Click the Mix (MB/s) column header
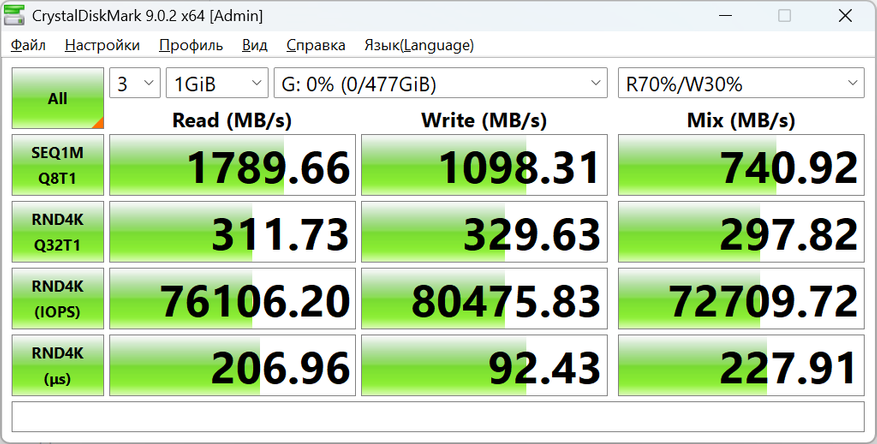This screenshot has width=877, height=444. [741, 120]
